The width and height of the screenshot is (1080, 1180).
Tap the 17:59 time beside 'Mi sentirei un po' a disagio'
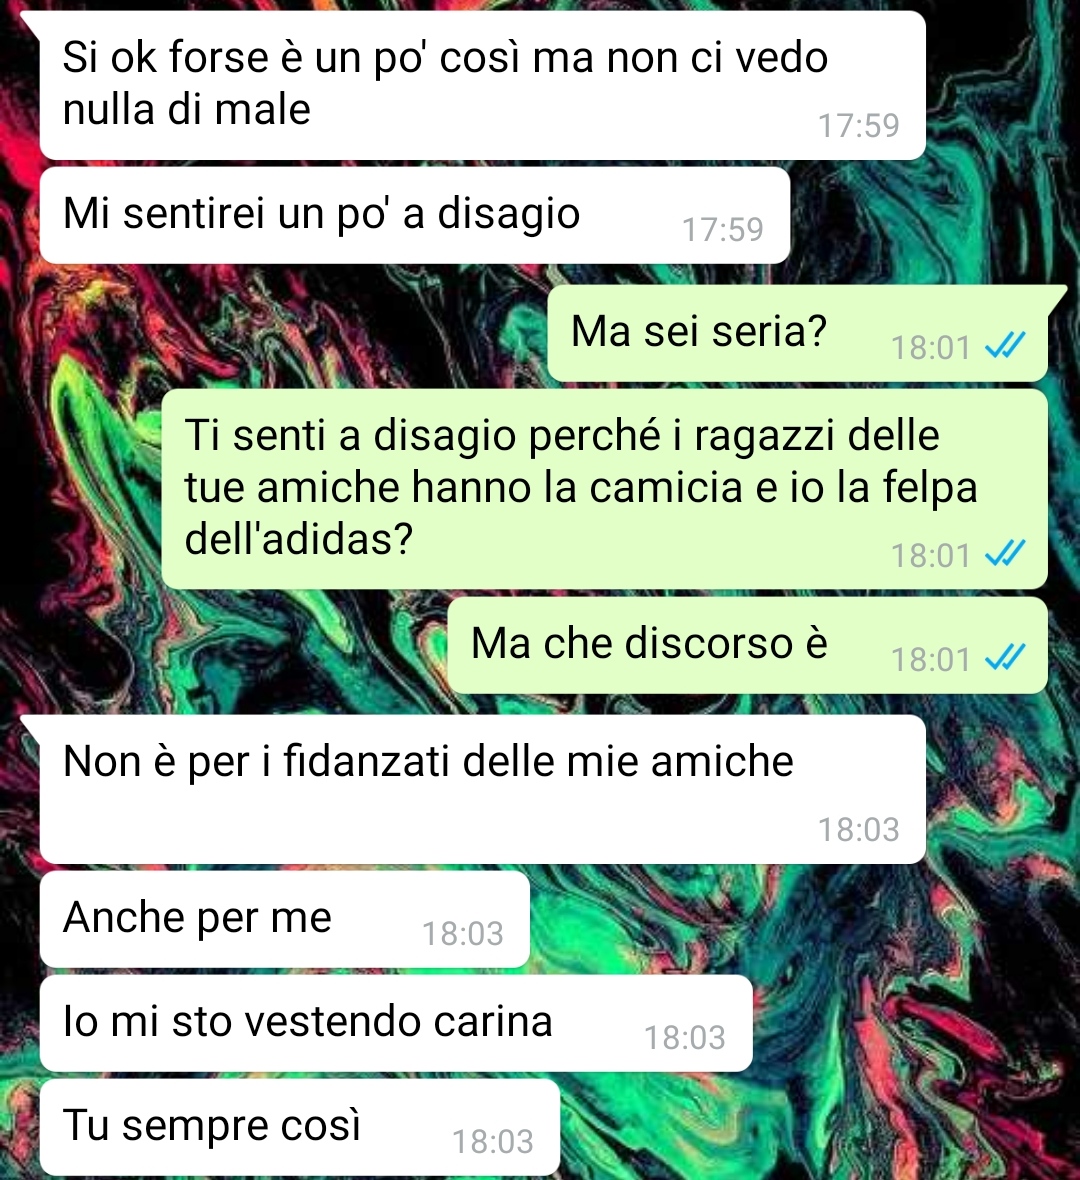click(723, 230)
